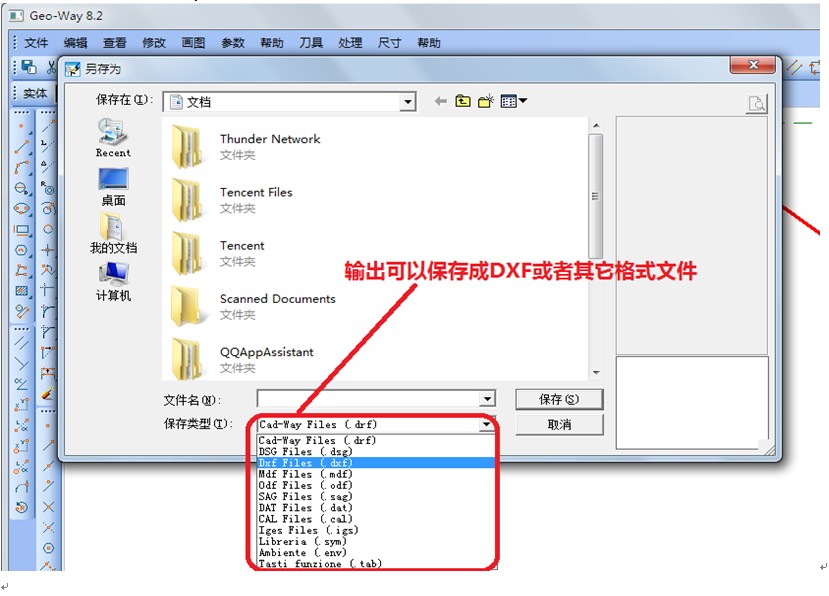Click the back arrow in the dialog toolbar
The height and width of the screenshot is (596, 829).
[x=440, y=101]
